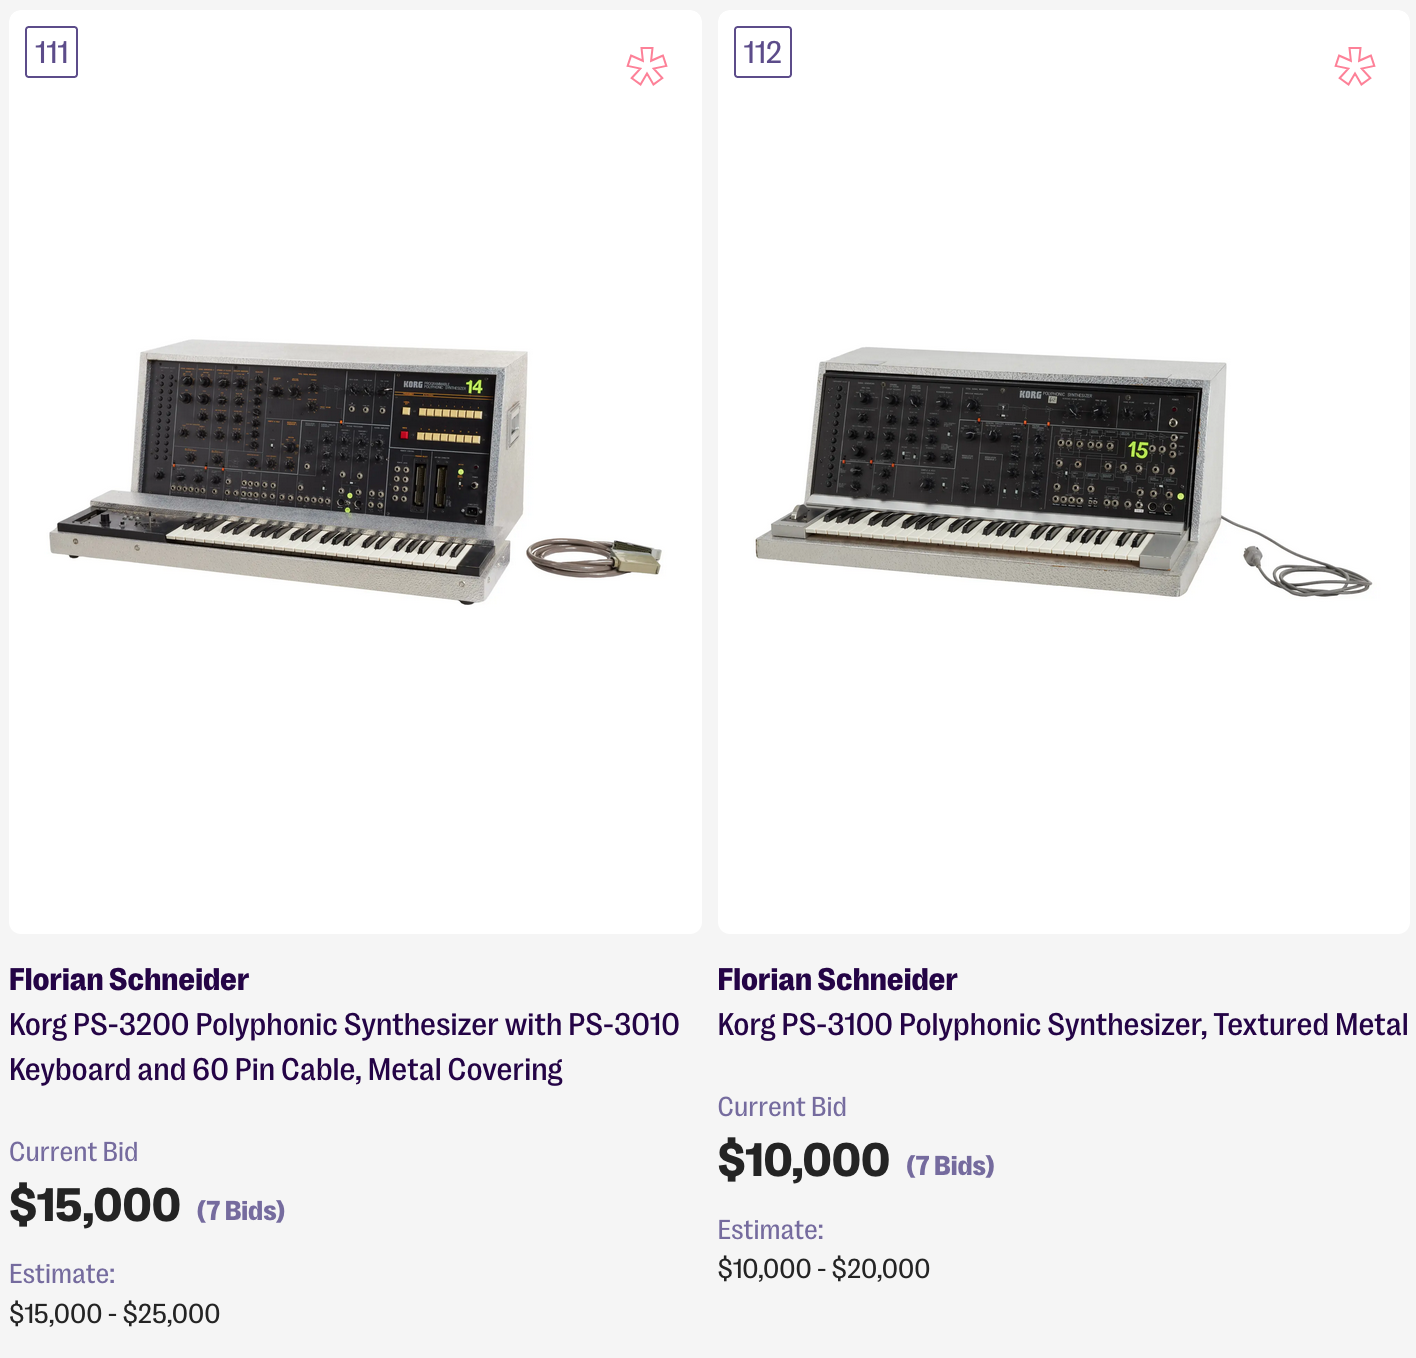Favorite lot 112 with the asterisk icon
Viewport: 1416px width, 1358px height.
1355,67
